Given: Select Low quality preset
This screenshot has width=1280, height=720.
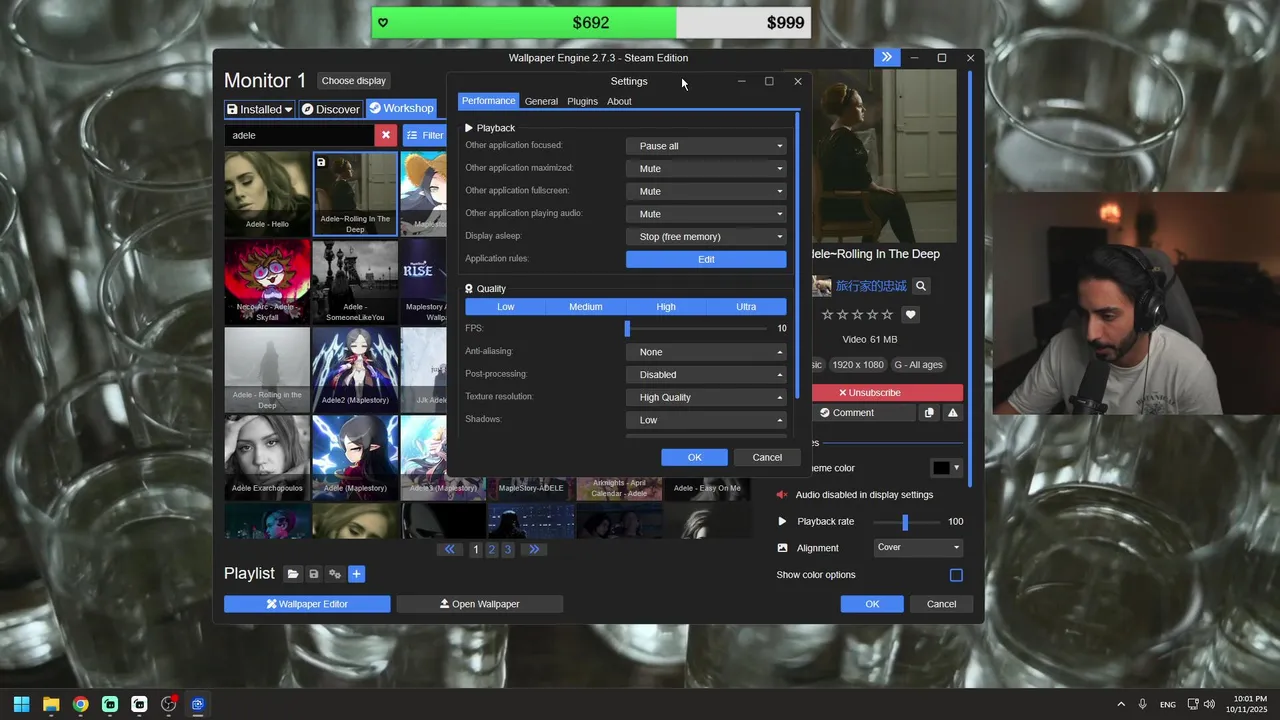Looking at the screenshot, I should tap(506, 307).
